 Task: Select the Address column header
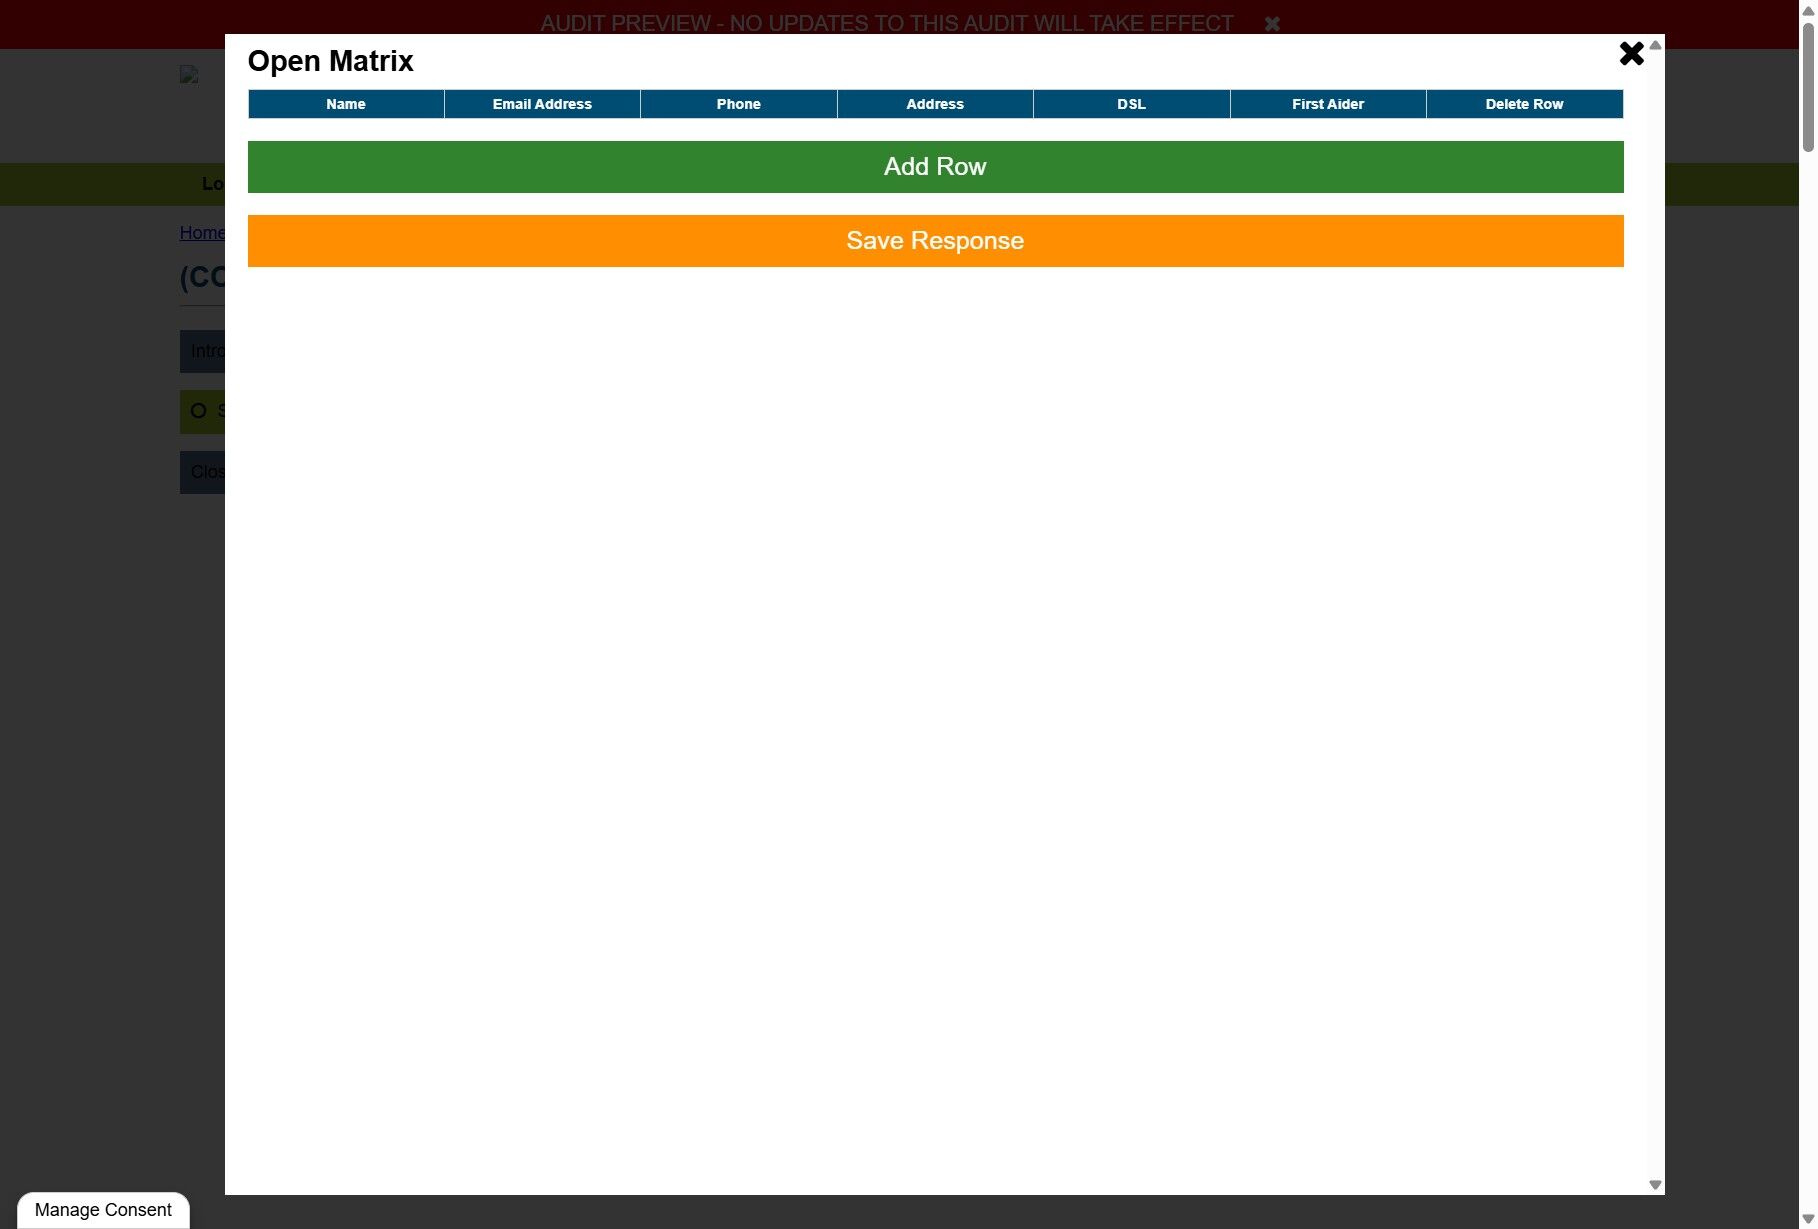pyautogui.click(x=935, y=104)
